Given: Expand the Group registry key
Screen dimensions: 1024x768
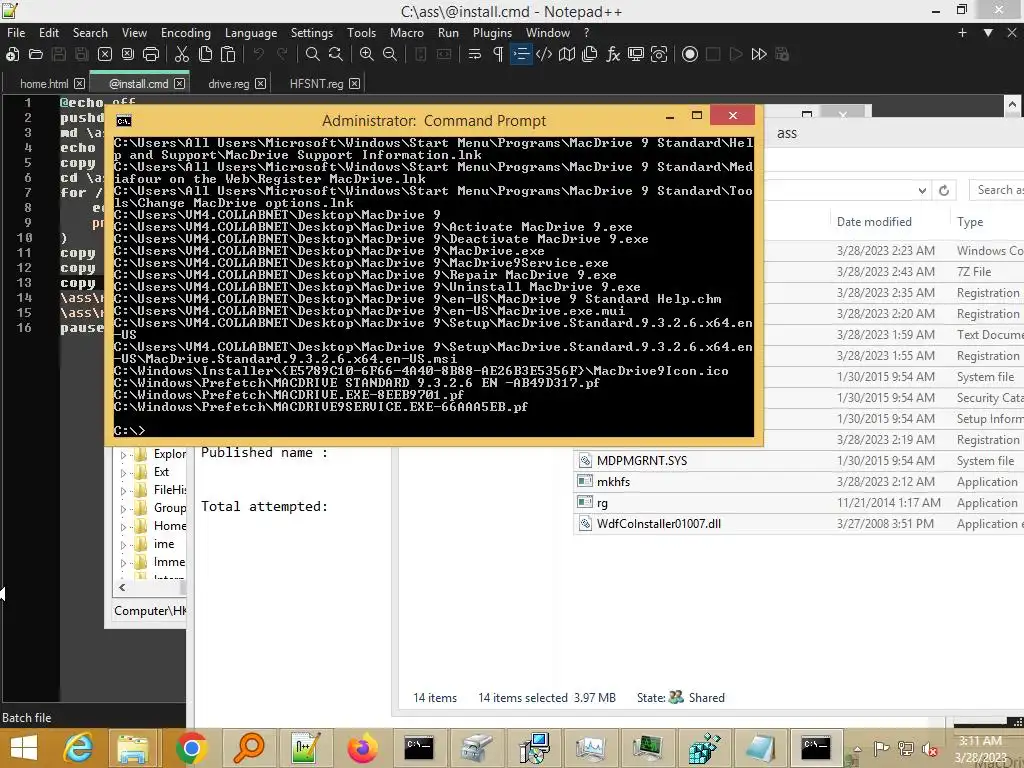Looking at the screenshot, I should click(123, 509).
